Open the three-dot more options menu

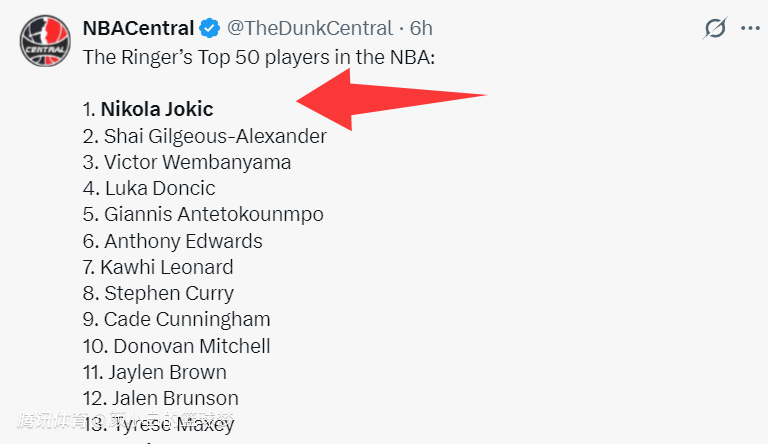click(x=750, y=28)
